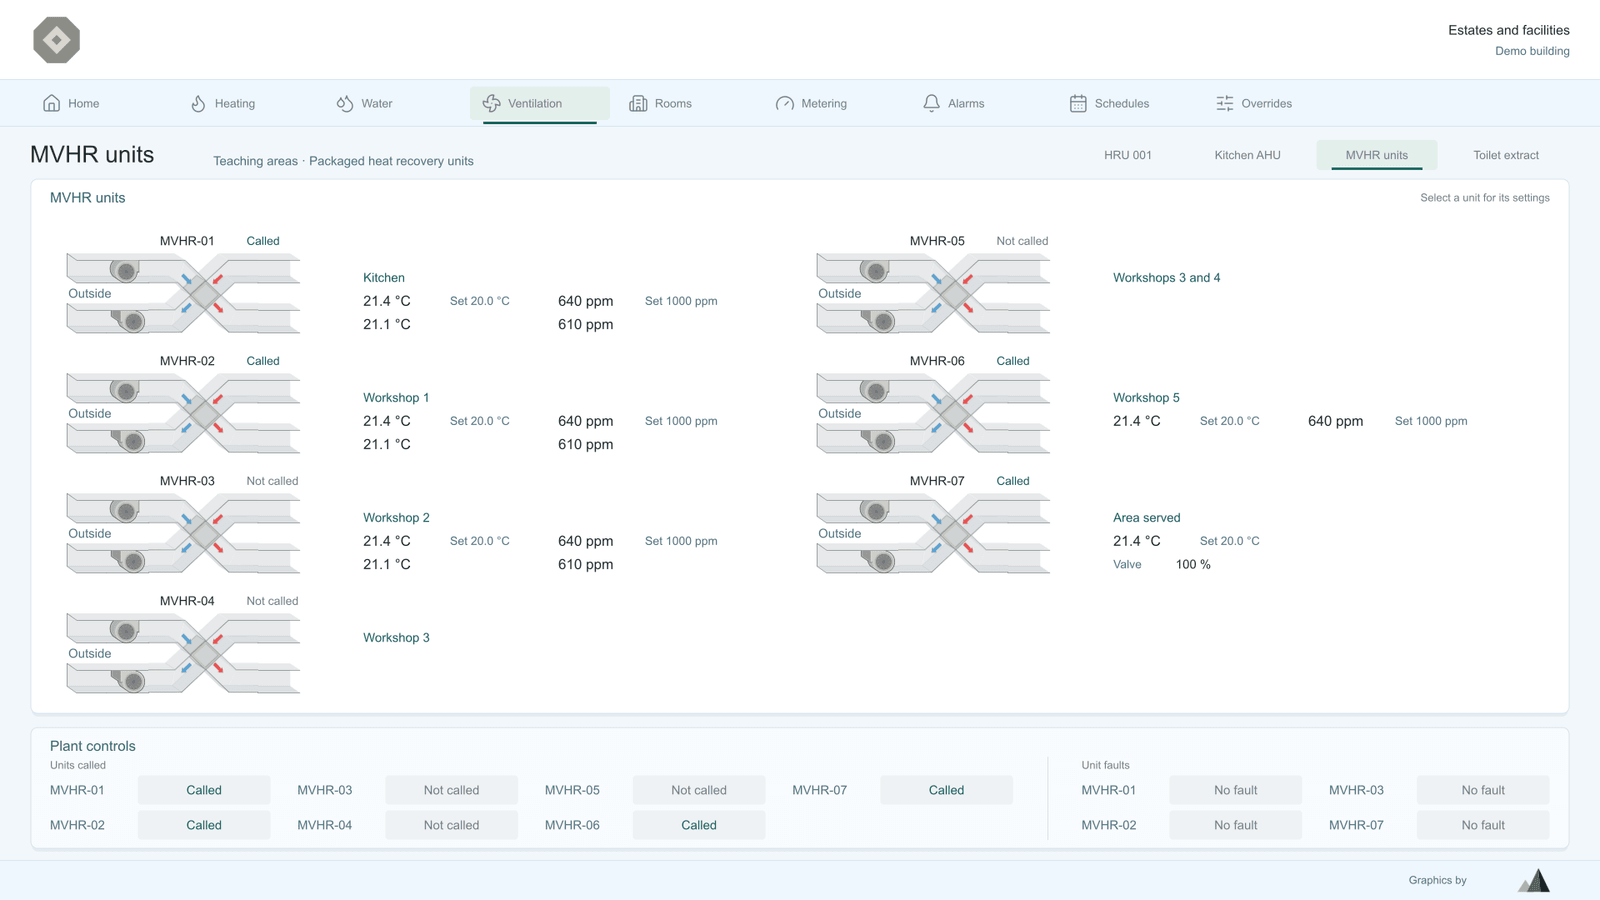Toggle MVHR-01 Called status in Plant controls
Image resolution: width=1600 pixels, height=900 pixels.
coord(204,790)
